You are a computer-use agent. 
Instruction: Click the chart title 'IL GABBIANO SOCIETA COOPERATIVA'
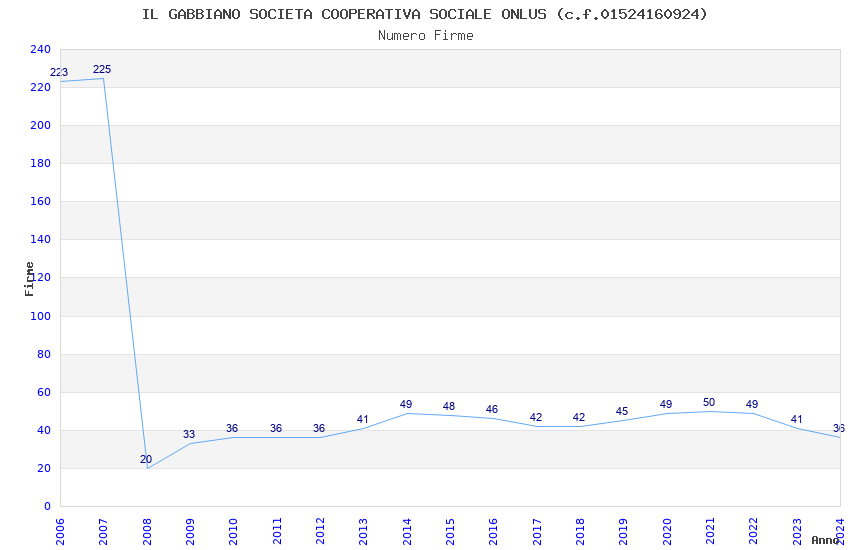point(425,14)
